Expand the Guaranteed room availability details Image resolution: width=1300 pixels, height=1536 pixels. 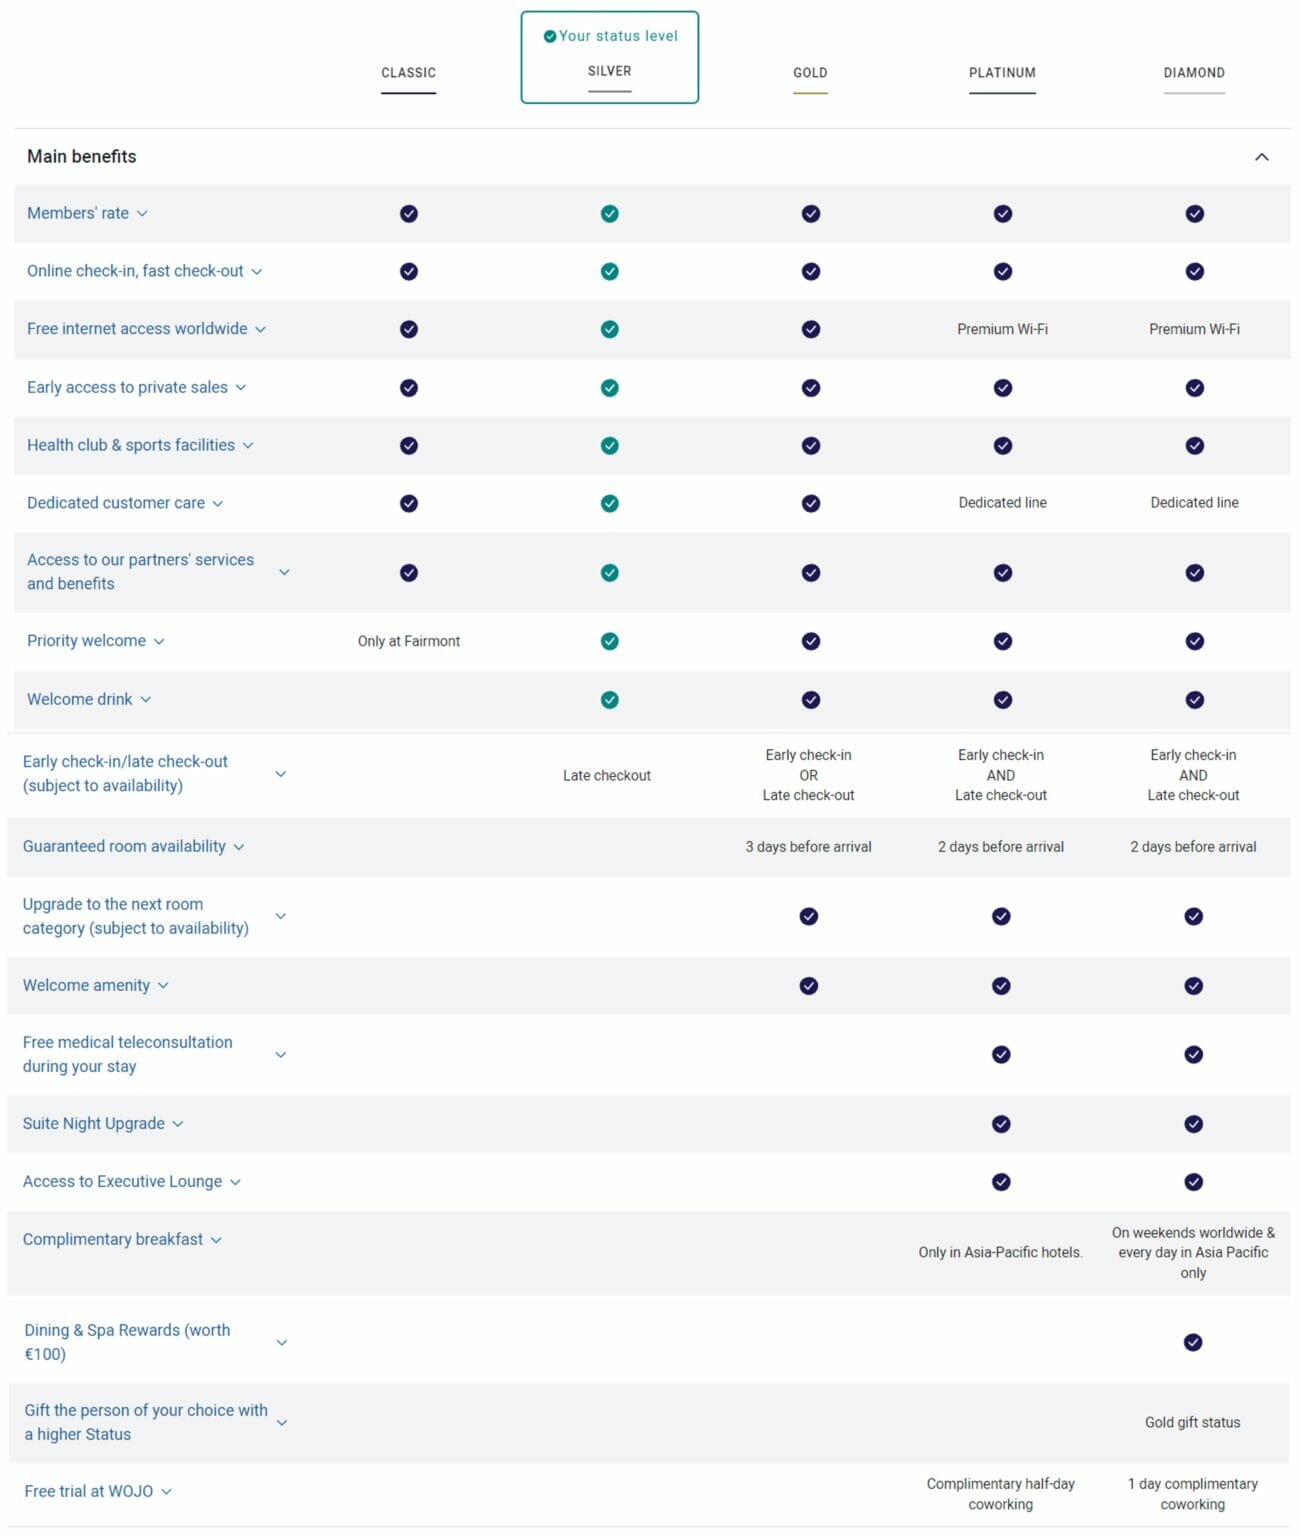[x=240, y=847]
